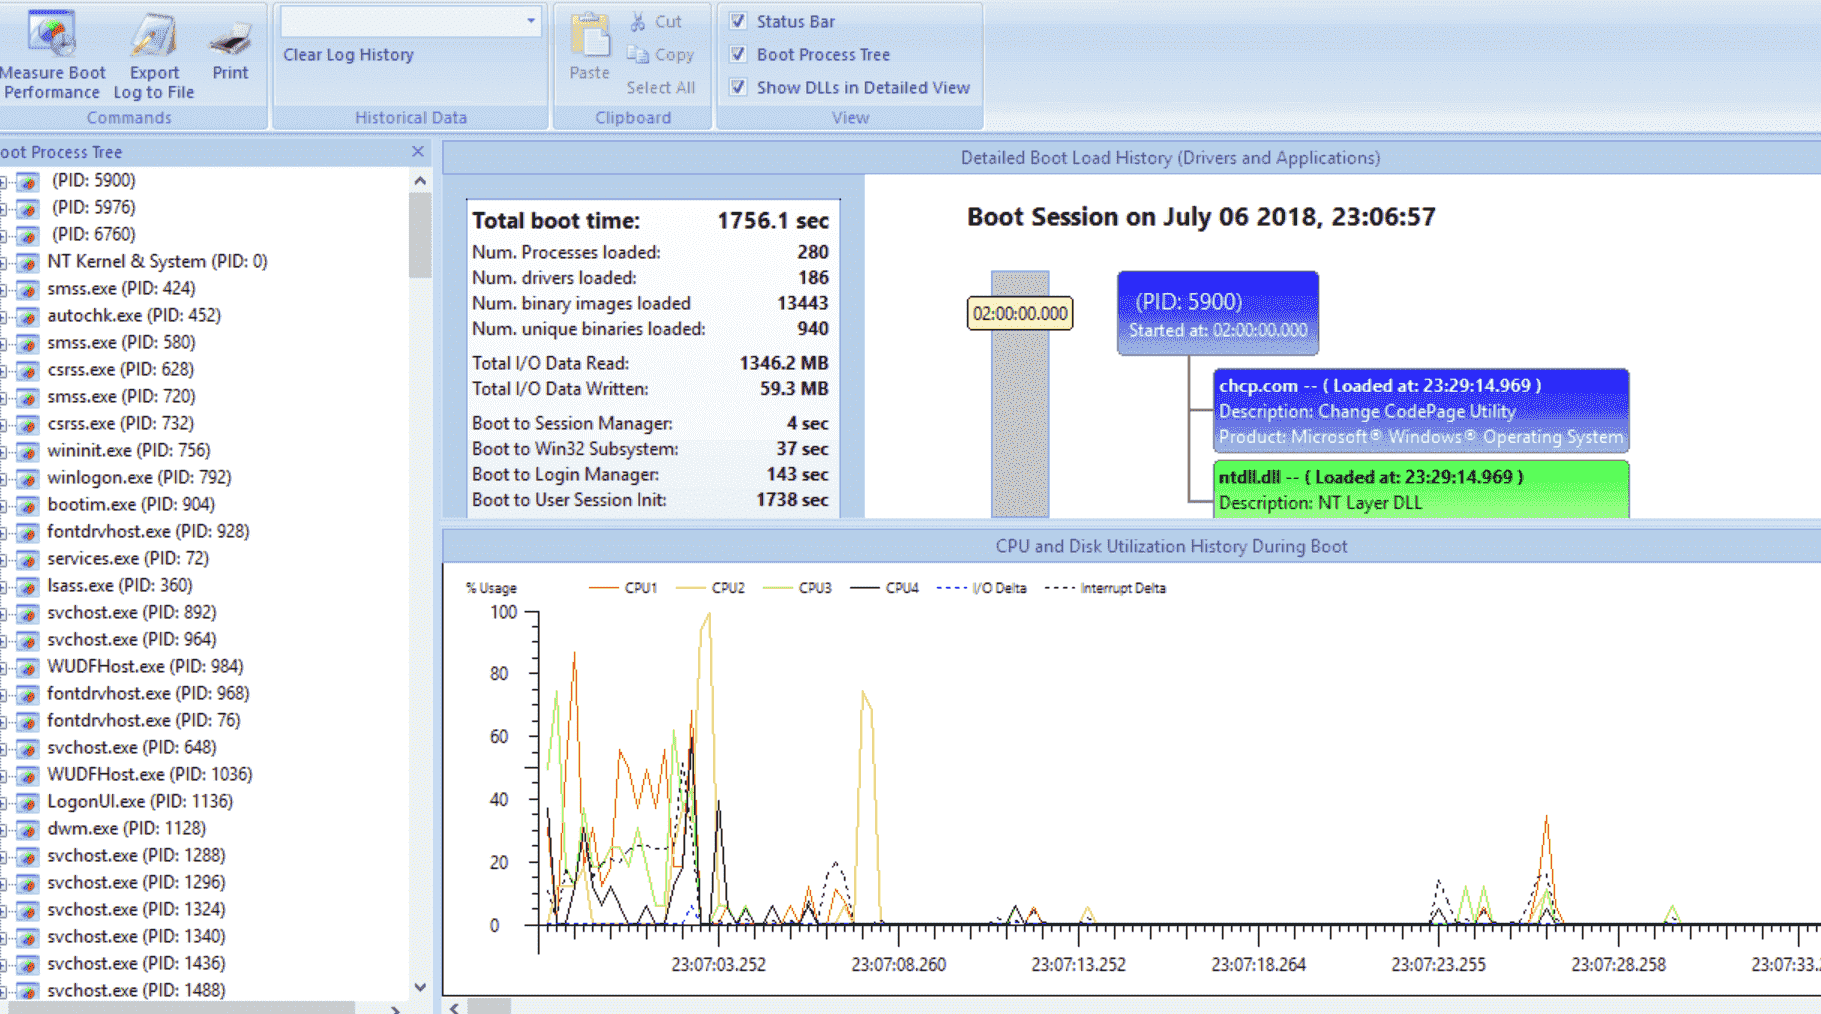Click the I/O Delta legend entry

coord(981,588)
